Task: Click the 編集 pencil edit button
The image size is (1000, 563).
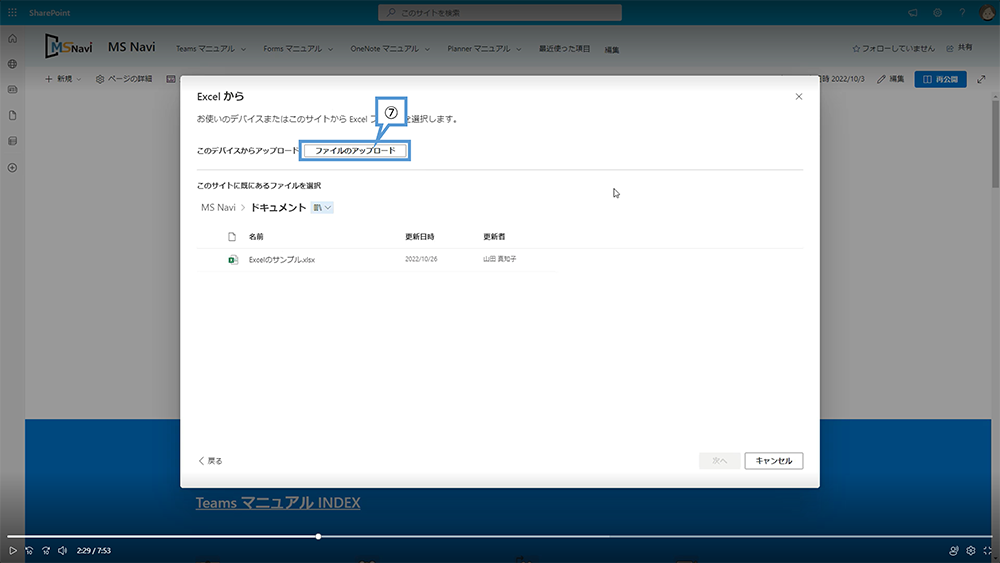Action: (891, 79)
